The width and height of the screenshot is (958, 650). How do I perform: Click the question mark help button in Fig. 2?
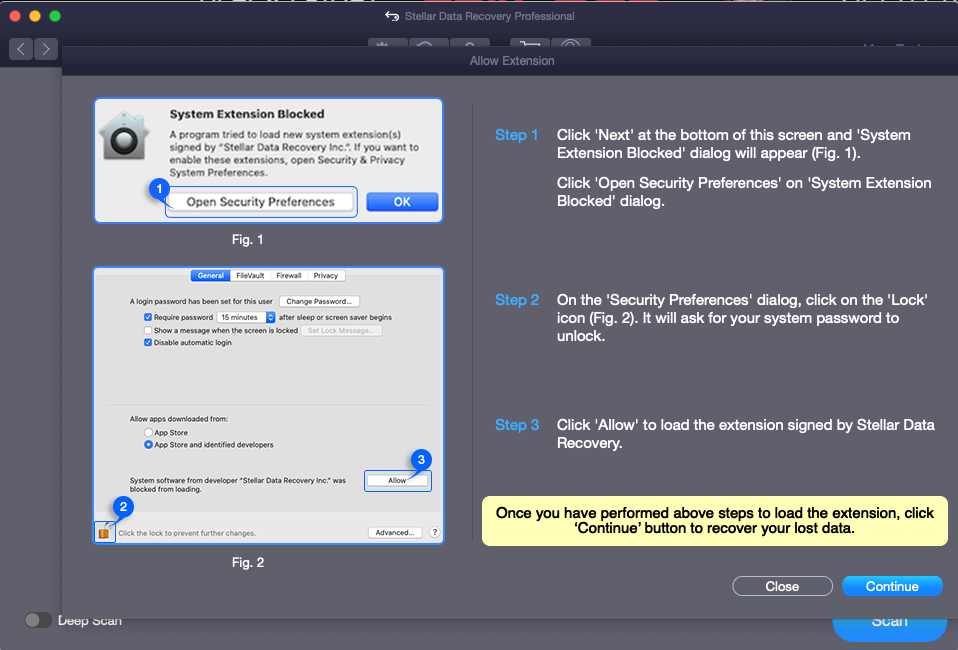[434, 533]
